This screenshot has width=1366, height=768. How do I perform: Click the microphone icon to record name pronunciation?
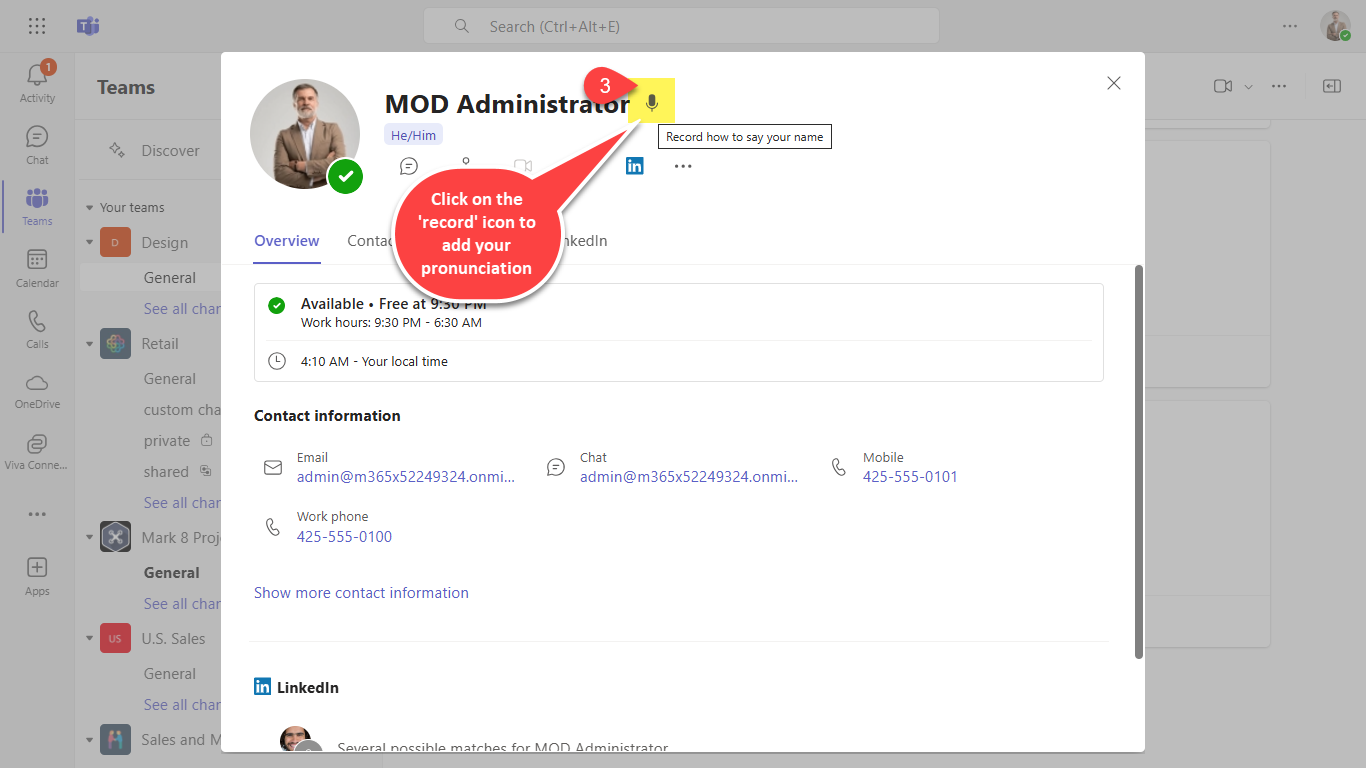[652, 102]
